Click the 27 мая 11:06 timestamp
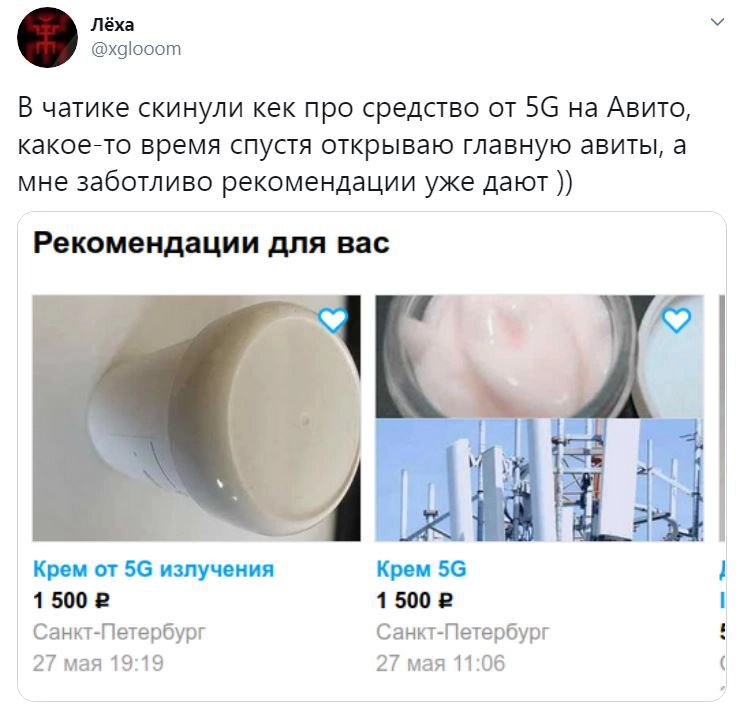 [x=440, y=663]
